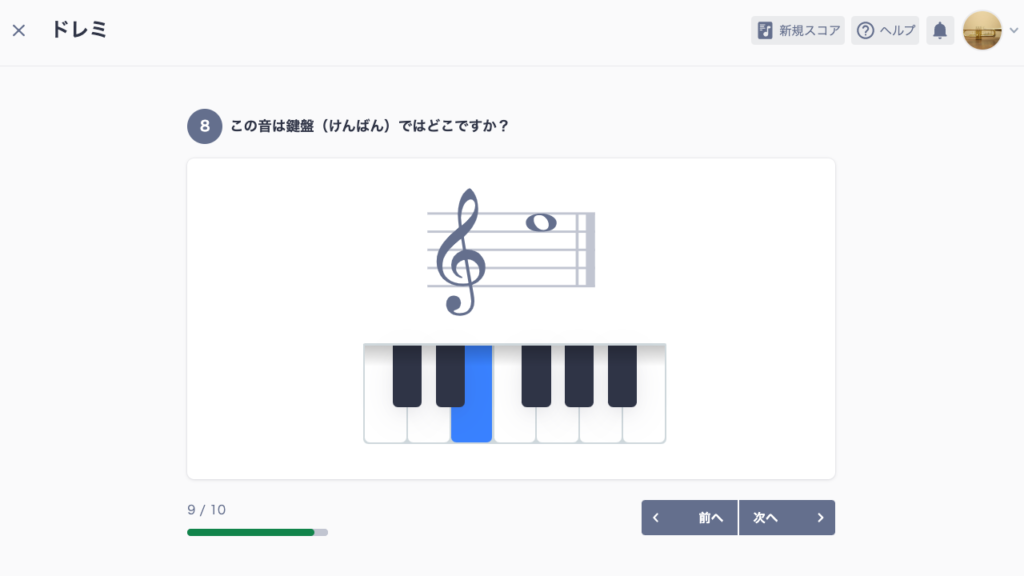Image resolution: width=1024 pixels, height=576 pixels.
Task: Close the ドレミ lesson with X icon
Action: [19, 30]
